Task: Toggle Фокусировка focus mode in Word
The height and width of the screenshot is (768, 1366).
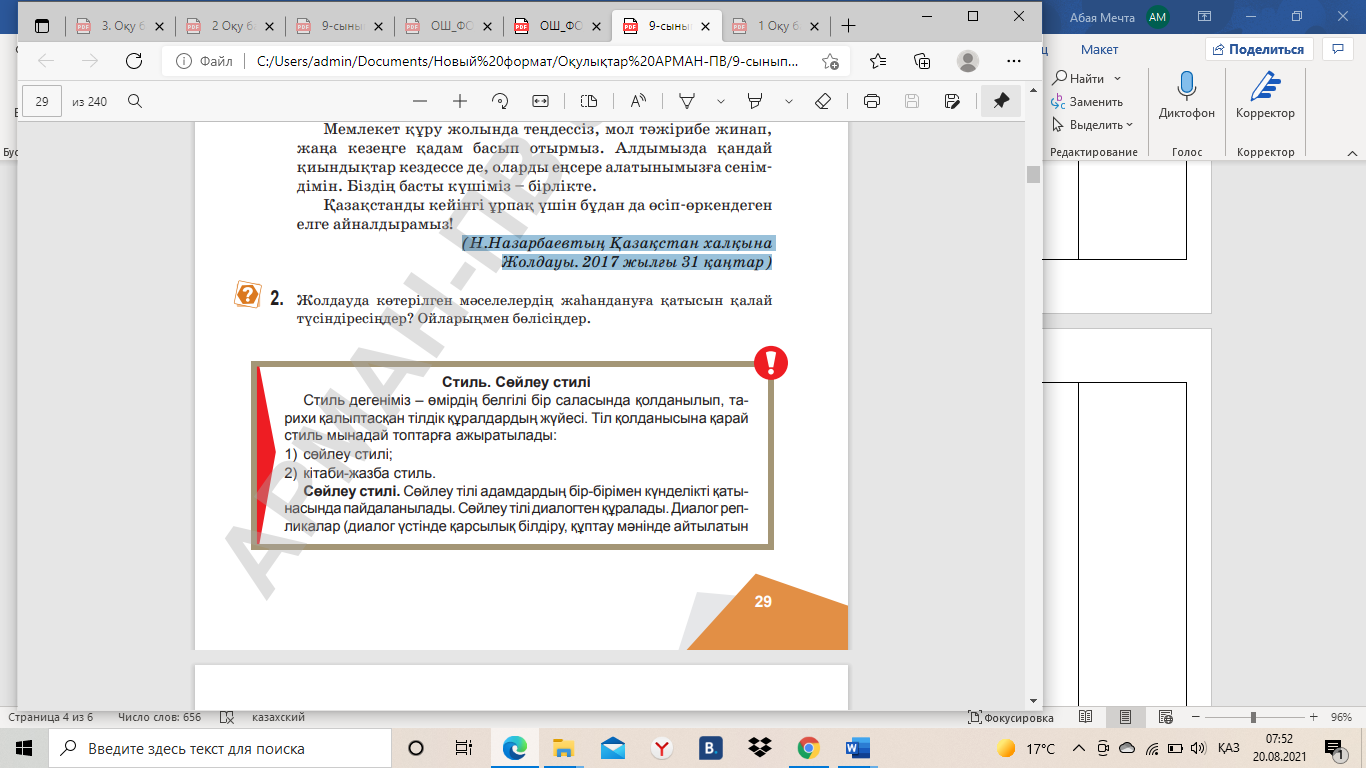Action: pos(1011,717)
